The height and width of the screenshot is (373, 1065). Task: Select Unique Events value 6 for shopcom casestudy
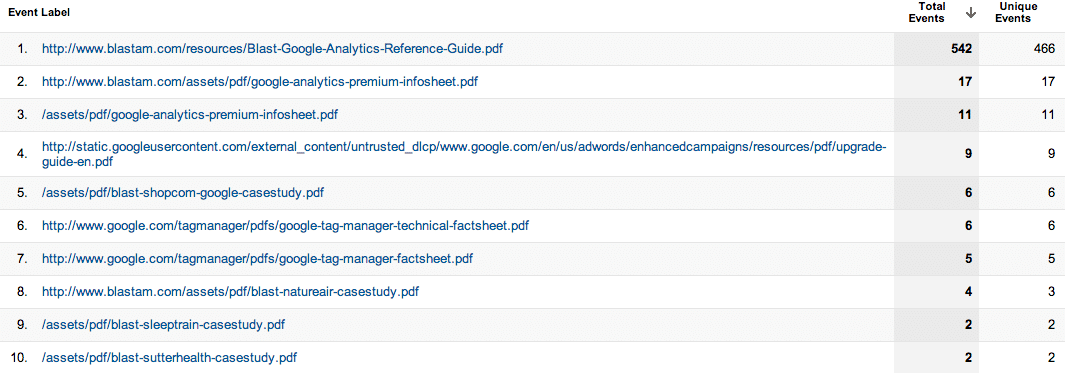[1051, 193]
